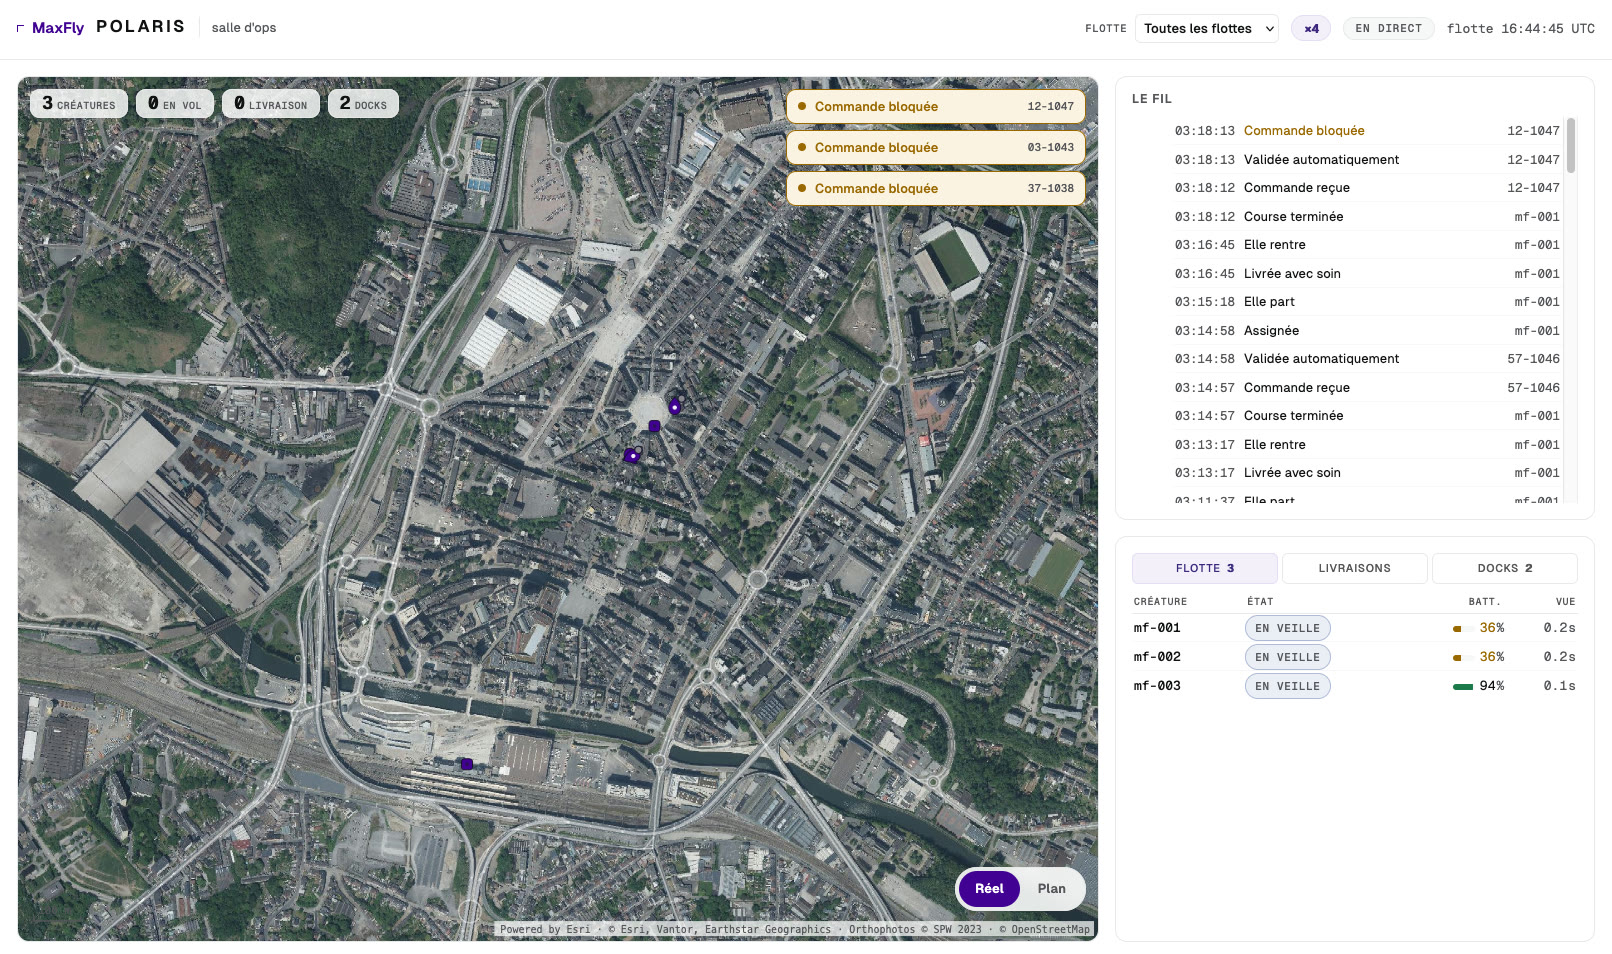Viewport: 1612px width, 954px height.
Task: Click the green battery icon for mf-003
Action: coord(1463,687)
